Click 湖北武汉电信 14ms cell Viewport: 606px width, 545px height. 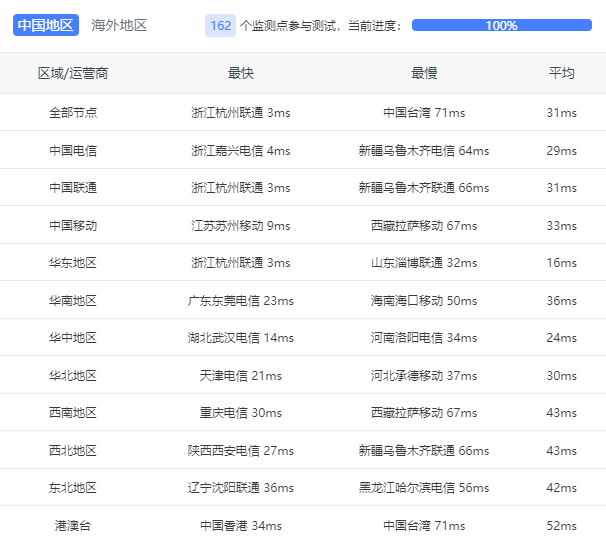click(x=240, y=337)
